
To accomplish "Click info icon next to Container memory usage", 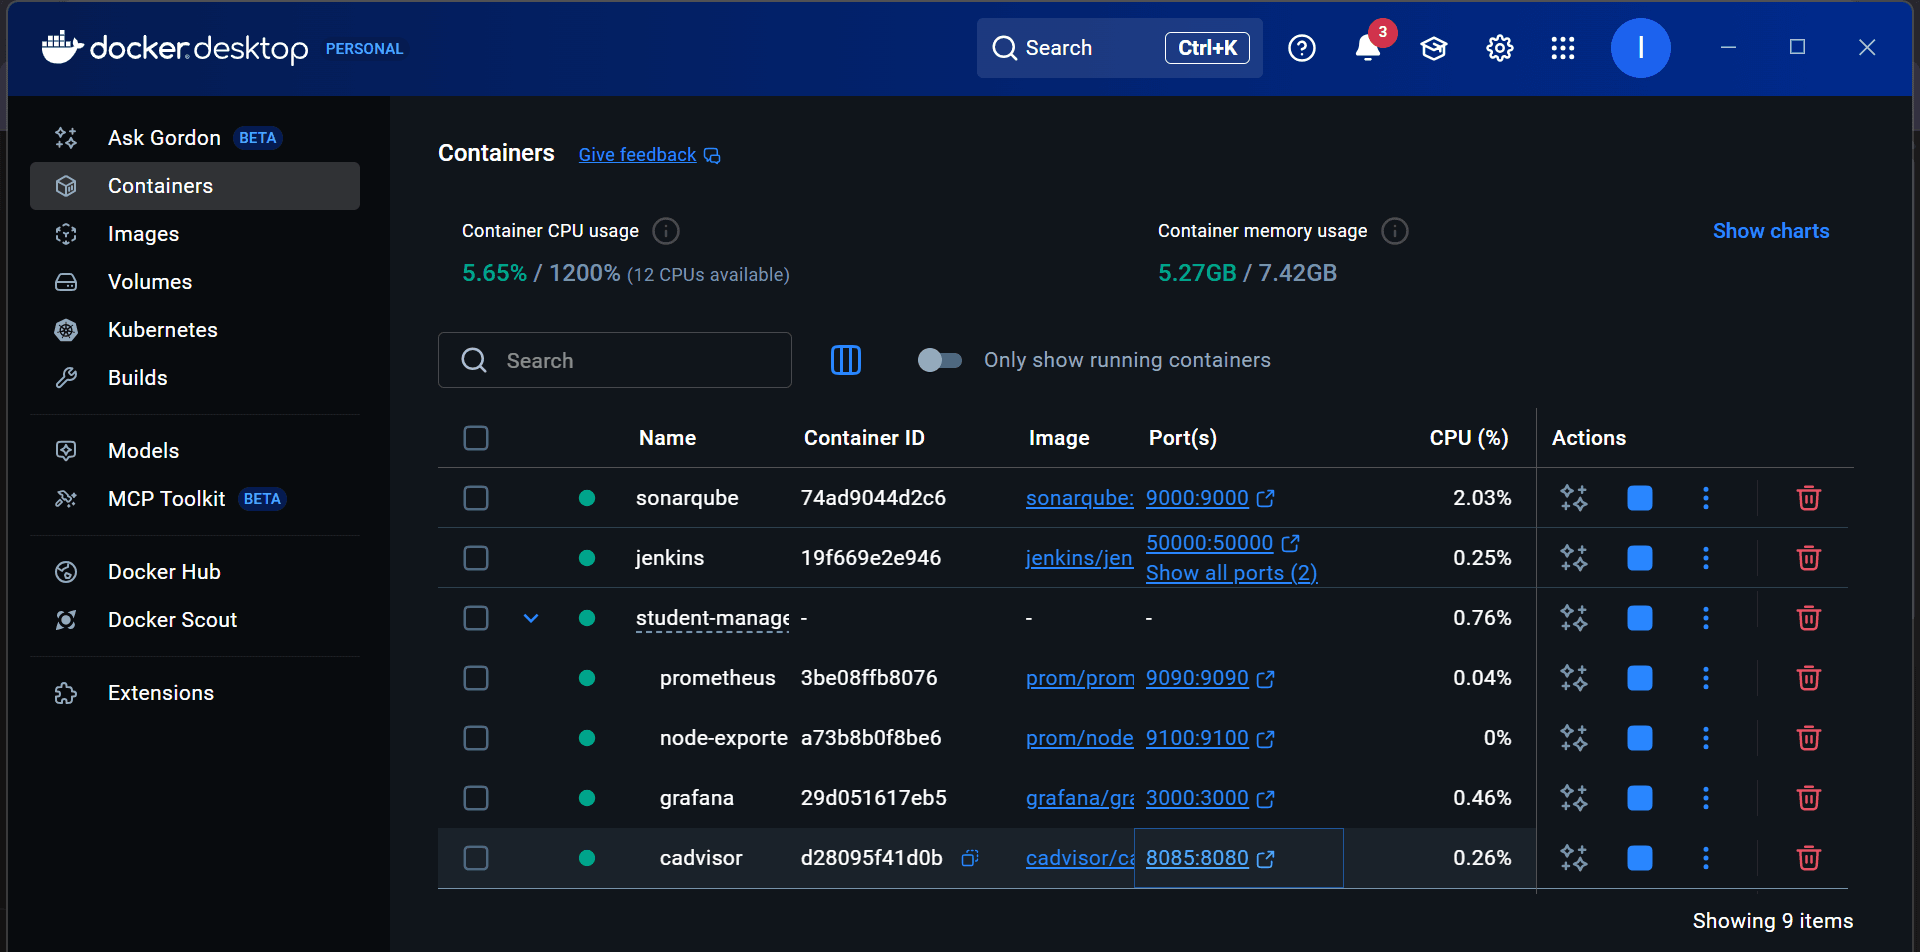I will tap(1395, 231).
